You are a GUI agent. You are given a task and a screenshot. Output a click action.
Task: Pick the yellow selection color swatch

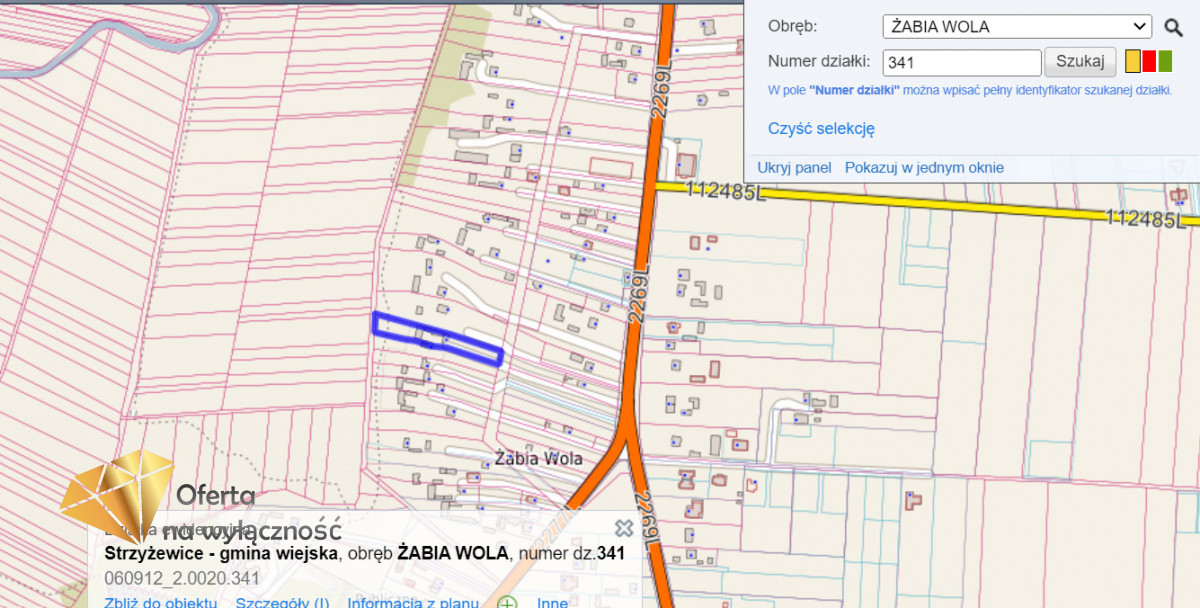pos(1133,62)
